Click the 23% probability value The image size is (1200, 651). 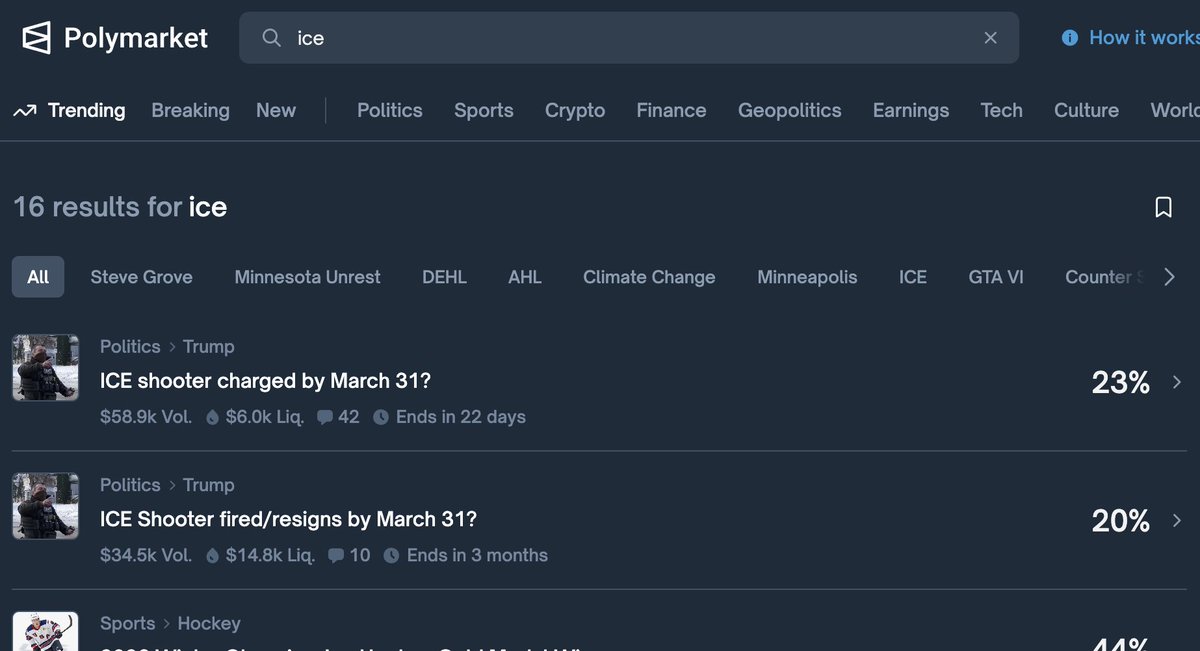(x=1121, y=382)
